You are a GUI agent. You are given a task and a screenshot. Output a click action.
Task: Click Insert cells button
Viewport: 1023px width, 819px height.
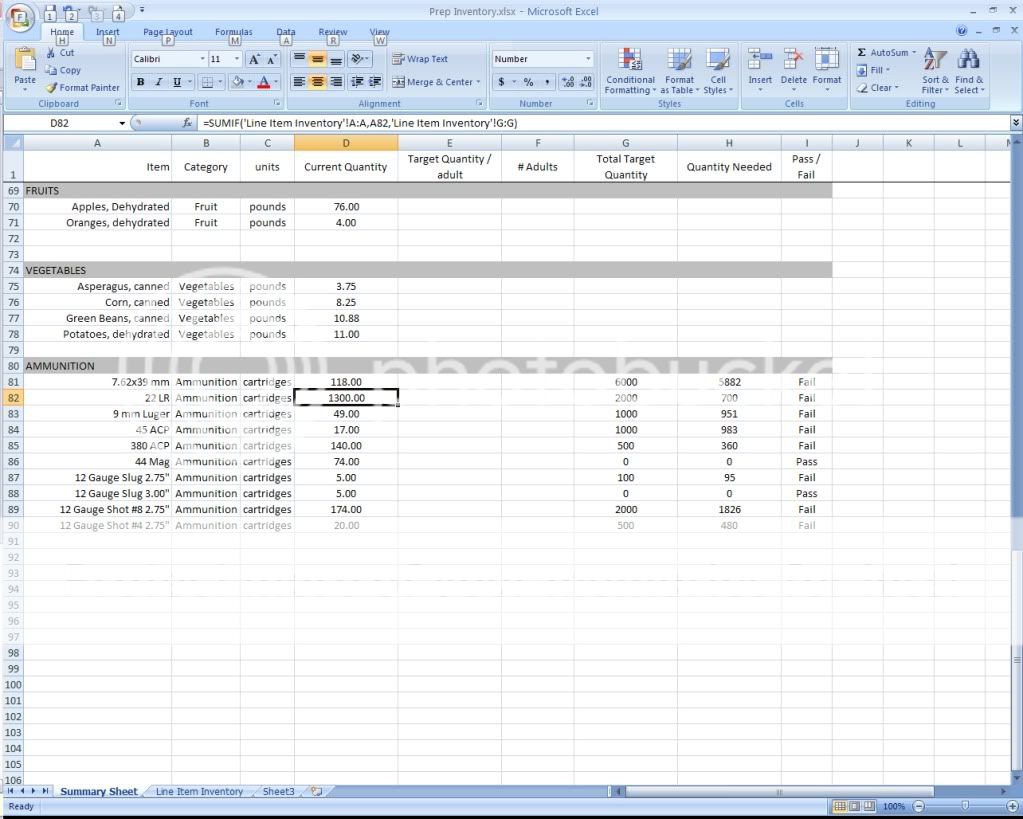pyautogui.click(x=760, y=71)
